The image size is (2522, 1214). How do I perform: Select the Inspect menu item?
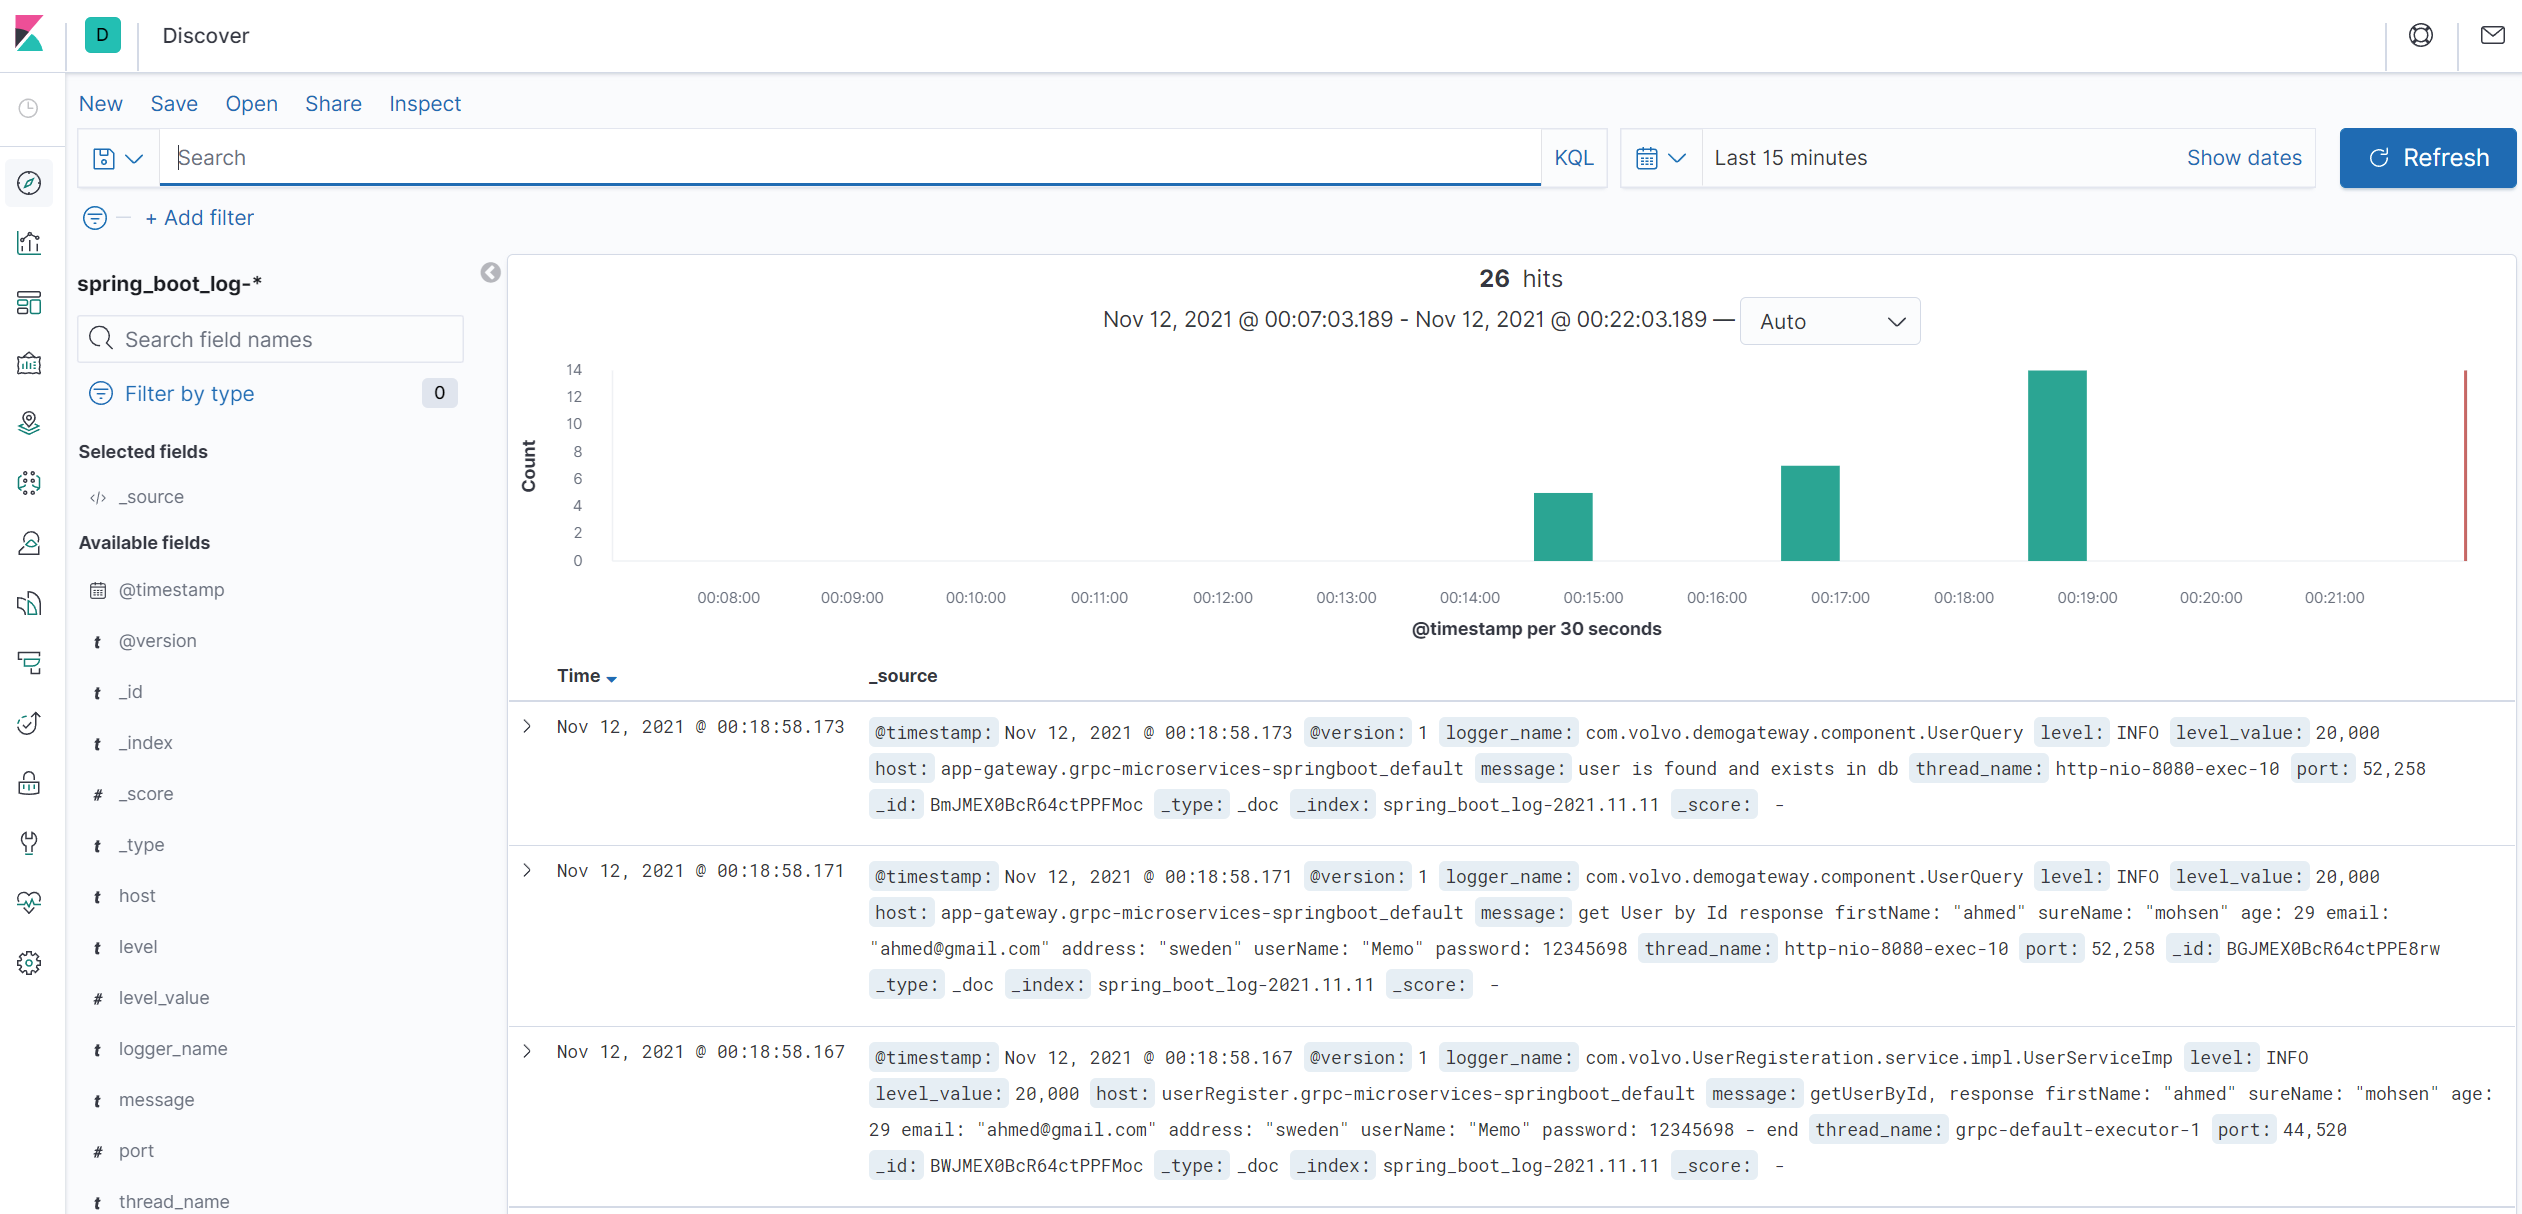click(424, 103)
